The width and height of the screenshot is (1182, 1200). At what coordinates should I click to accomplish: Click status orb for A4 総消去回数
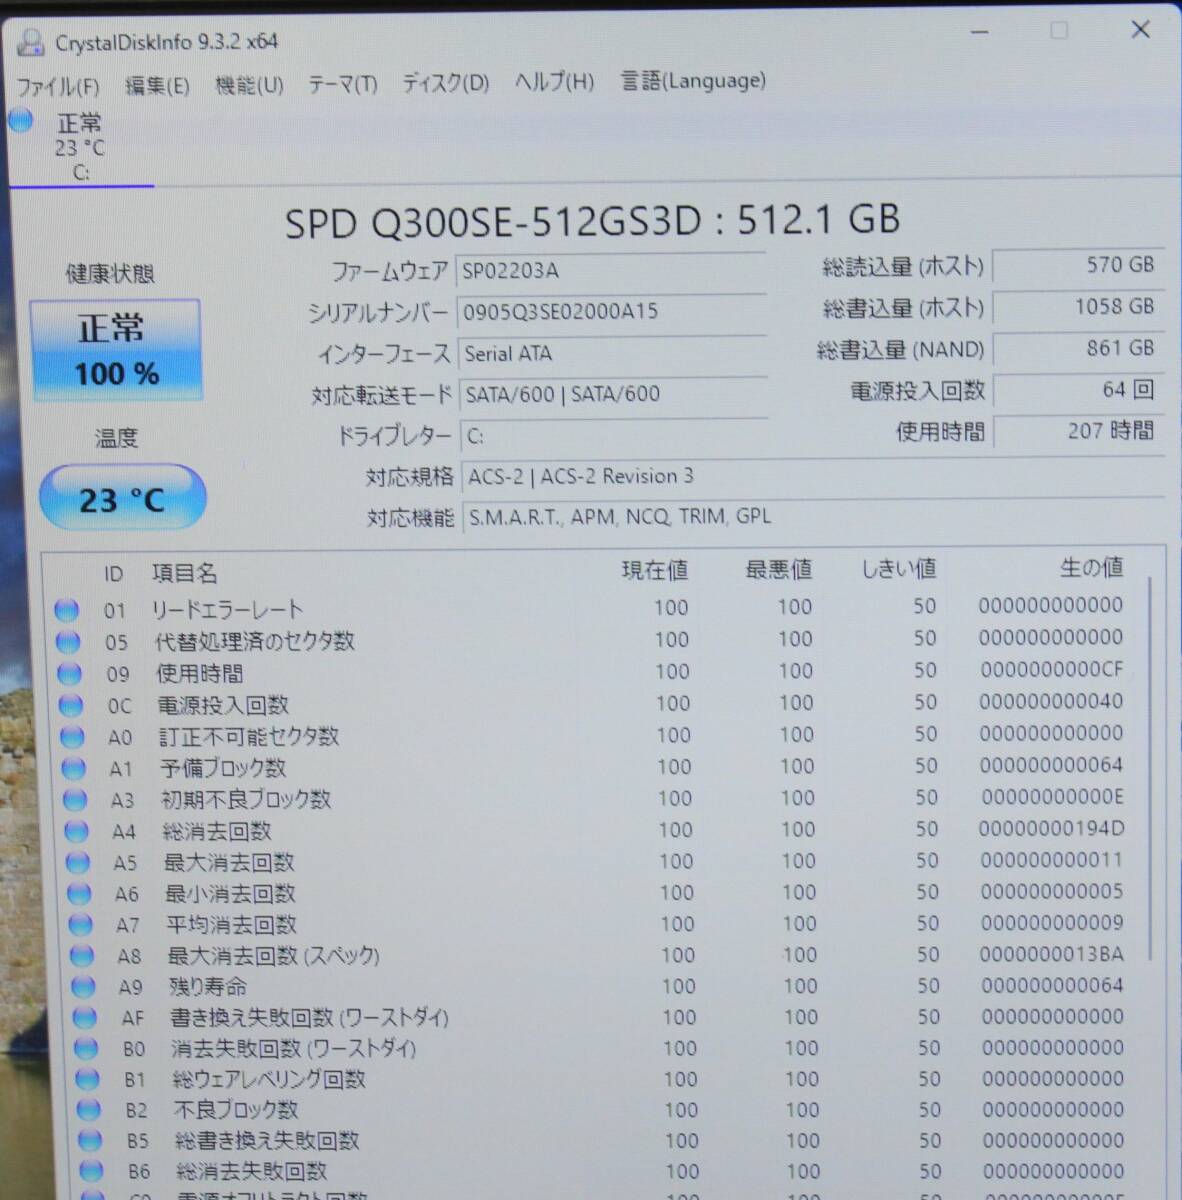click(x=76, y=831)
